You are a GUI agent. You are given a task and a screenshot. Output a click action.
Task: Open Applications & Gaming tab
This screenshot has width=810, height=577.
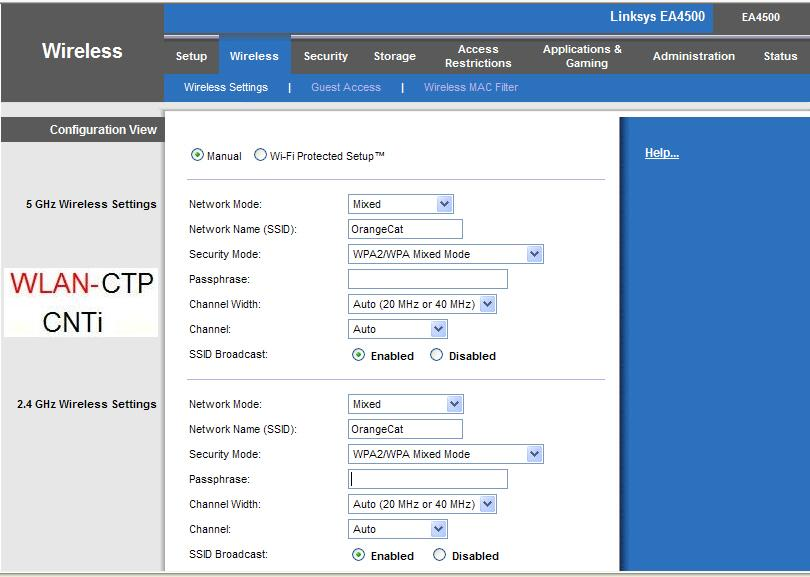582,56
